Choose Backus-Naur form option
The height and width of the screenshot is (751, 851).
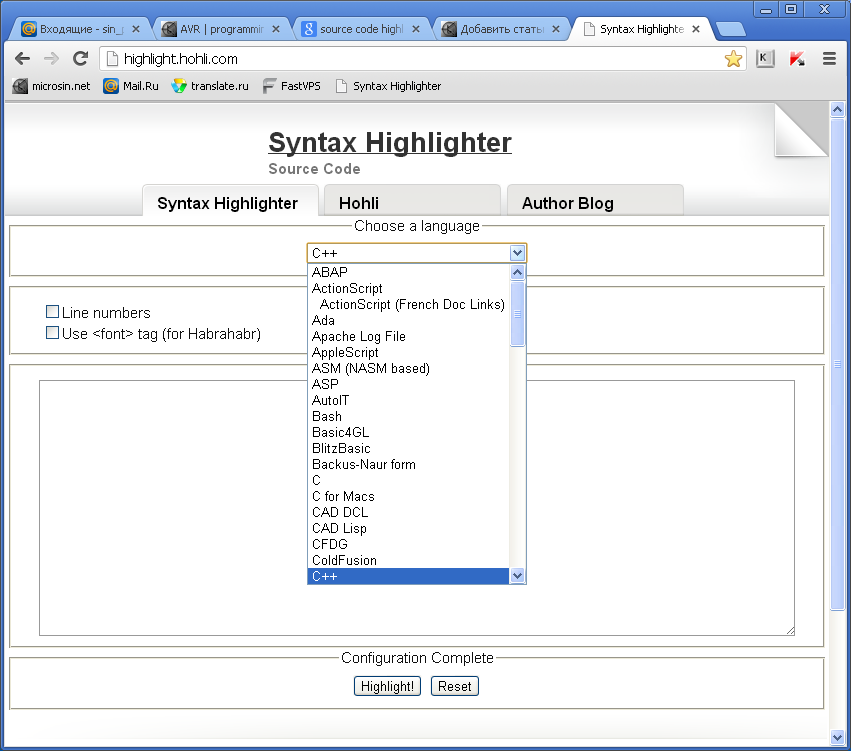pyautogui.click(x=408, y=464)
